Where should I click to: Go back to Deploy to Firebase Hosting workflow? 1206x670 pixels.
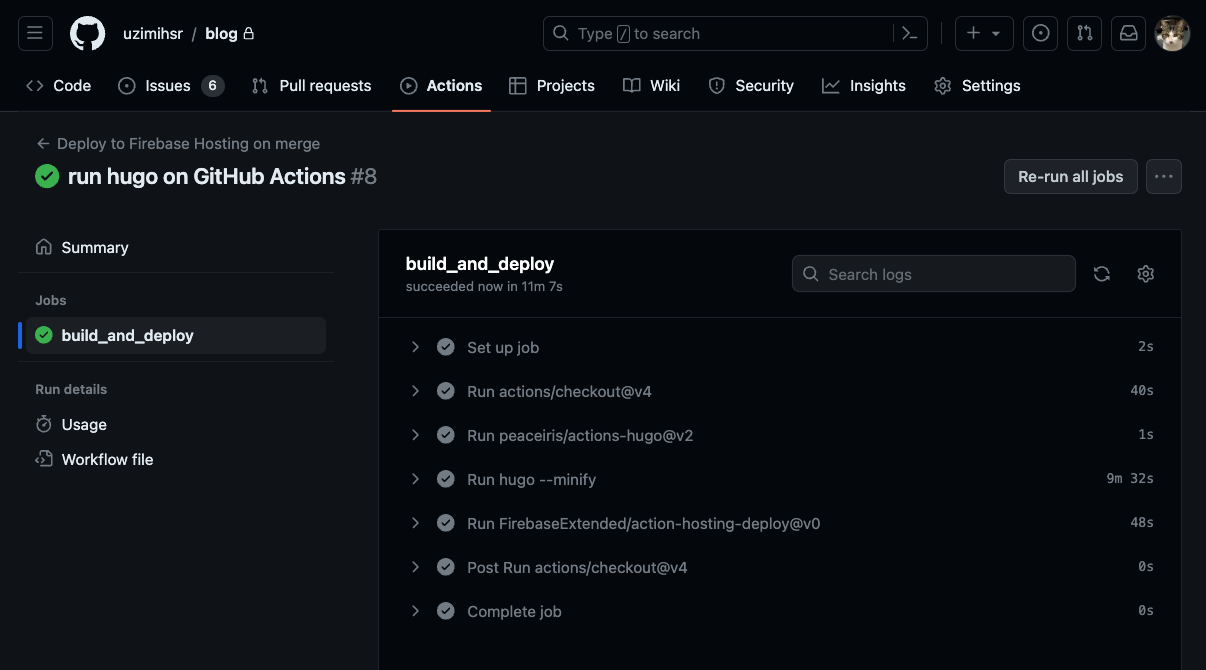(x=178, y=143)
